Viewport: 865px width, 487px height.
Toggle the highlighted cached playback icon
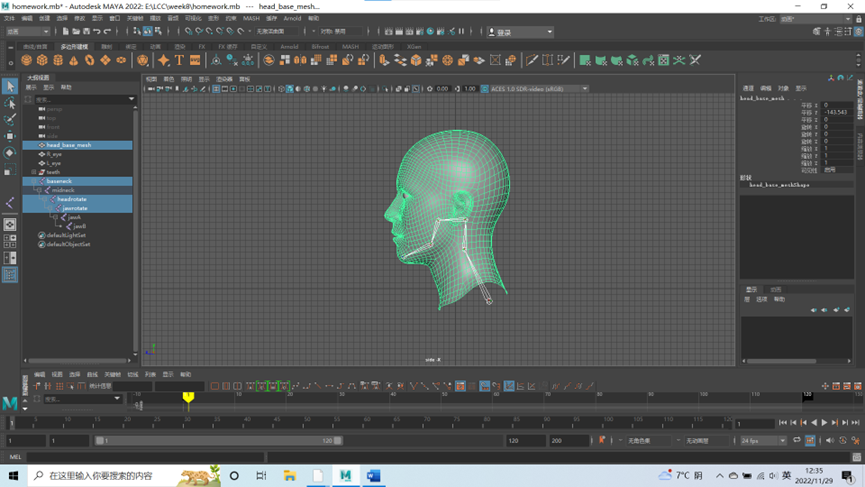pos(810,440)
